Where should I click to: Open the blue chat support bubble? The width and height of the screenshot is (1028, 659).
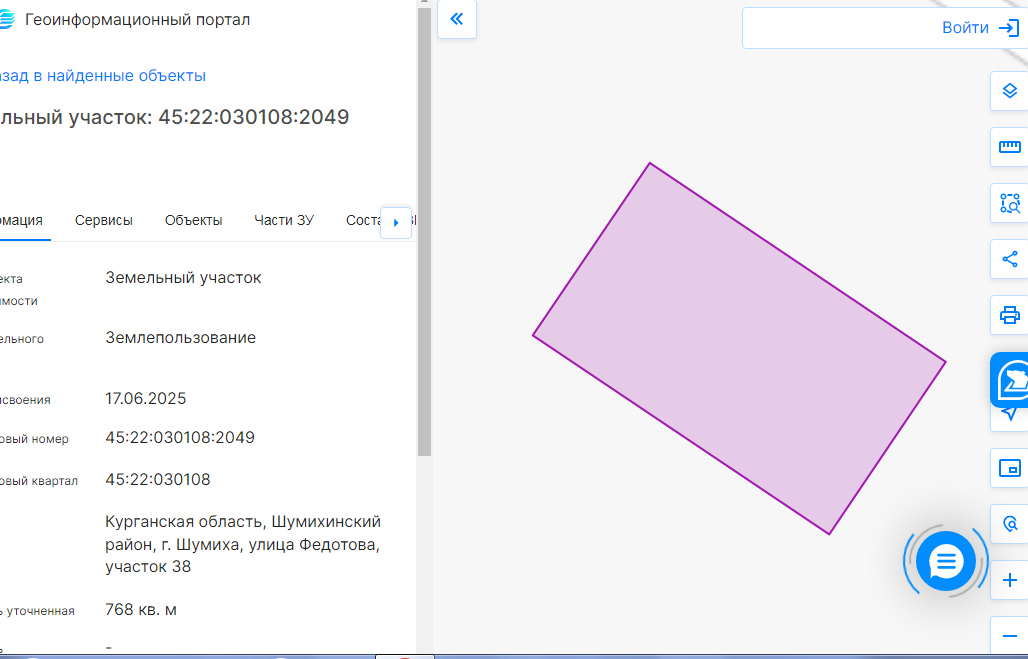(945, 561)
